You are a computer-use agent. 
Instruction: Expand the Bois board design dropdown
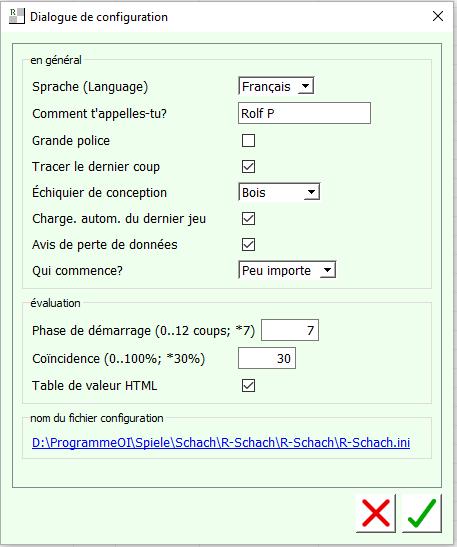point(279,192)
